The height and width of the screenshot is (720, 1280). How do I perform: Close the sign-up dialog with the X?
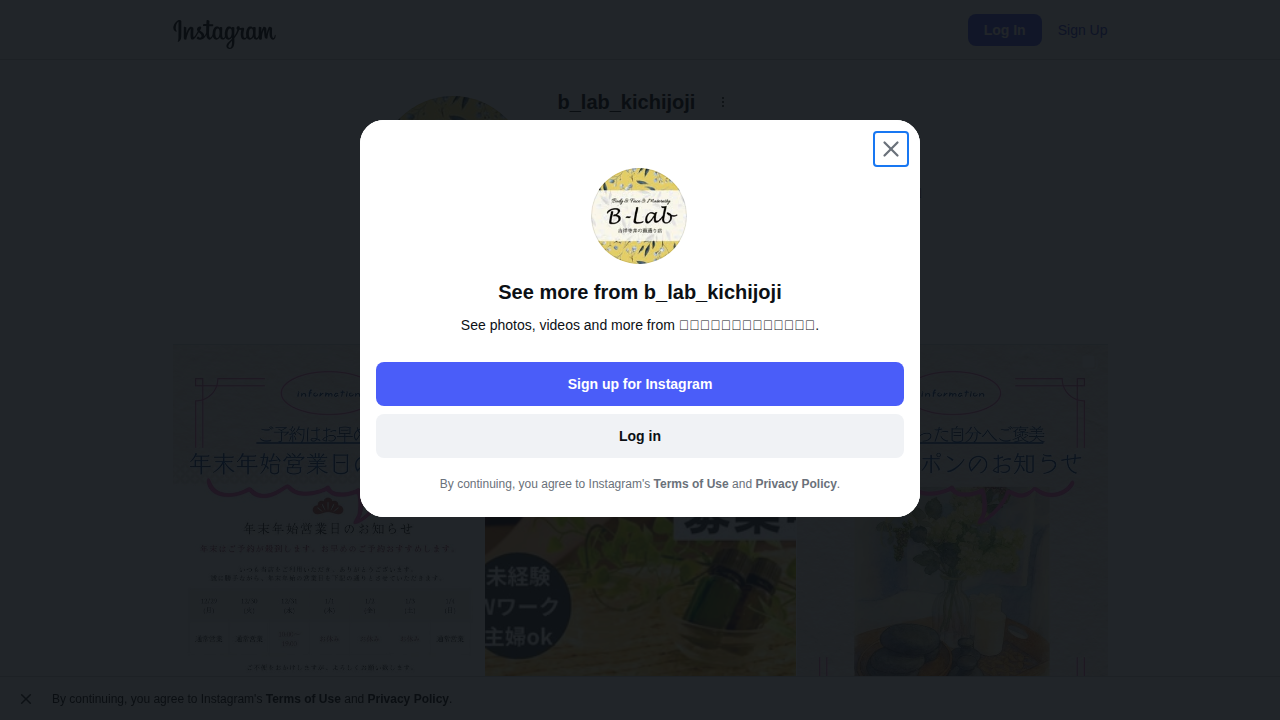(x=891, y=149)
